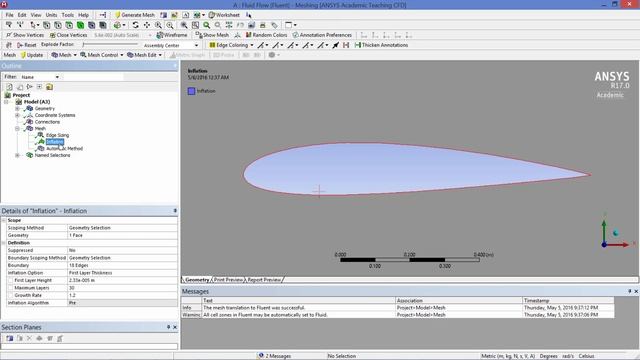Select the Pan view tool
640x360 pixels.
[147, 25]
